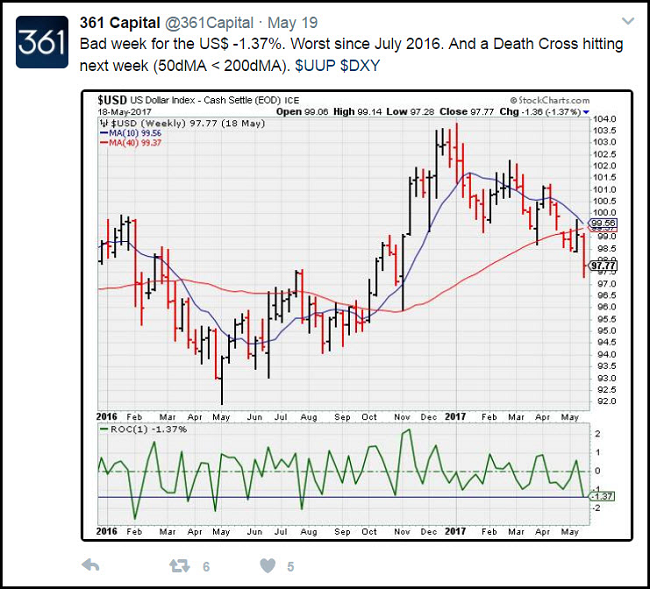The width and height of the screenshot is (650, 589).
Task: Click the $USD ticker title in chart
Action: click(x=112, y=100)
